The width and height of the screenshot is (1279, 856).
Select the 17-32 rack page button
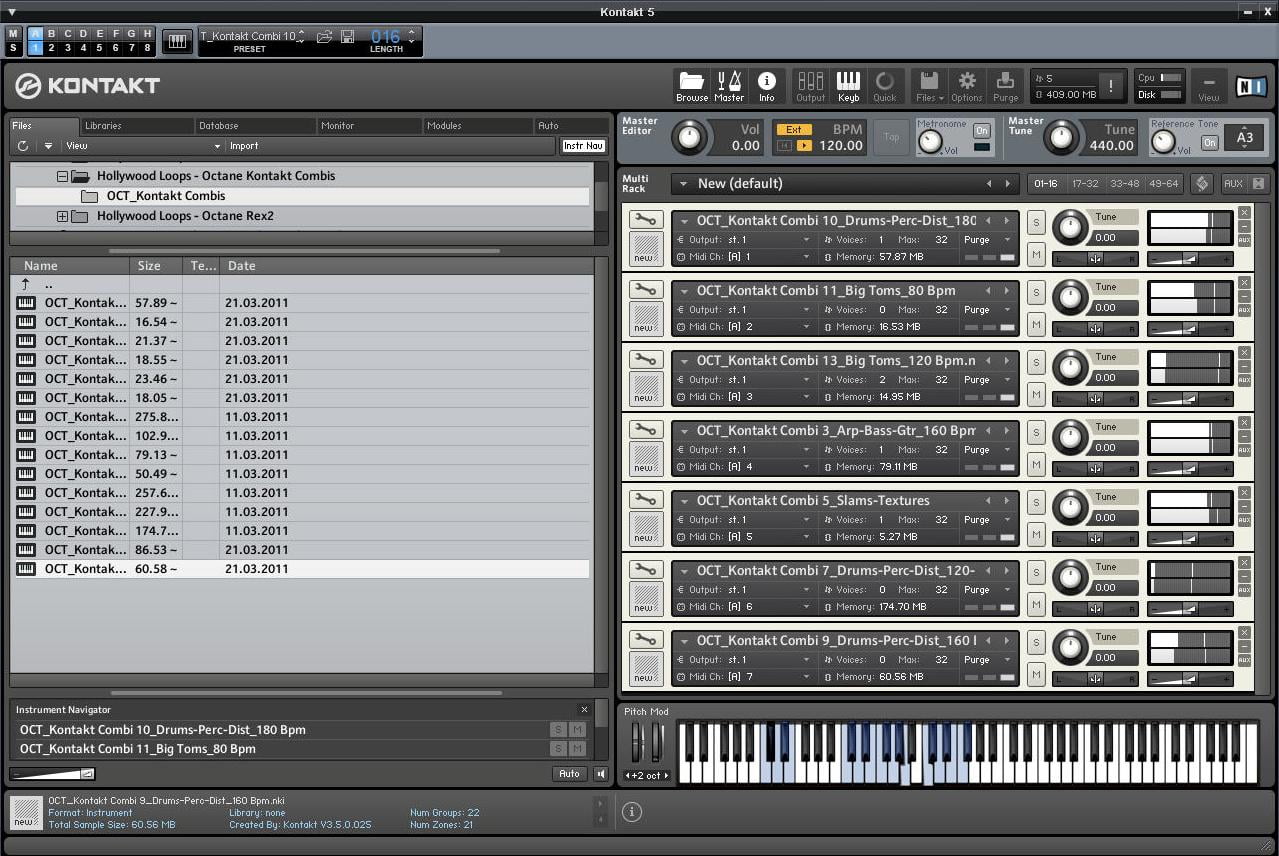1085,184
